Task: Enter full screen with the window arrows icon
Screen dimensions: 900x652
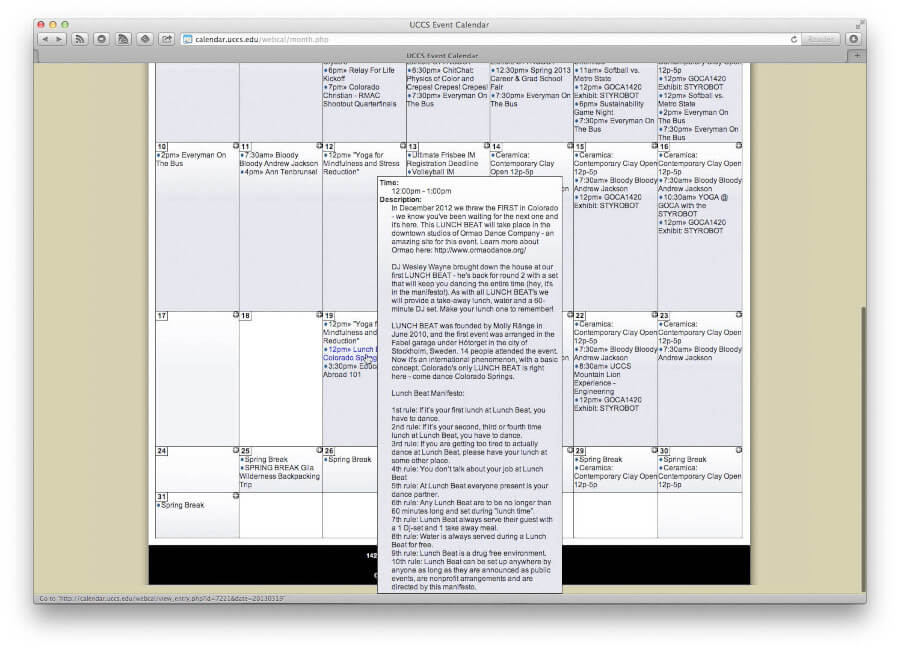Action: (x=859, y=25)
